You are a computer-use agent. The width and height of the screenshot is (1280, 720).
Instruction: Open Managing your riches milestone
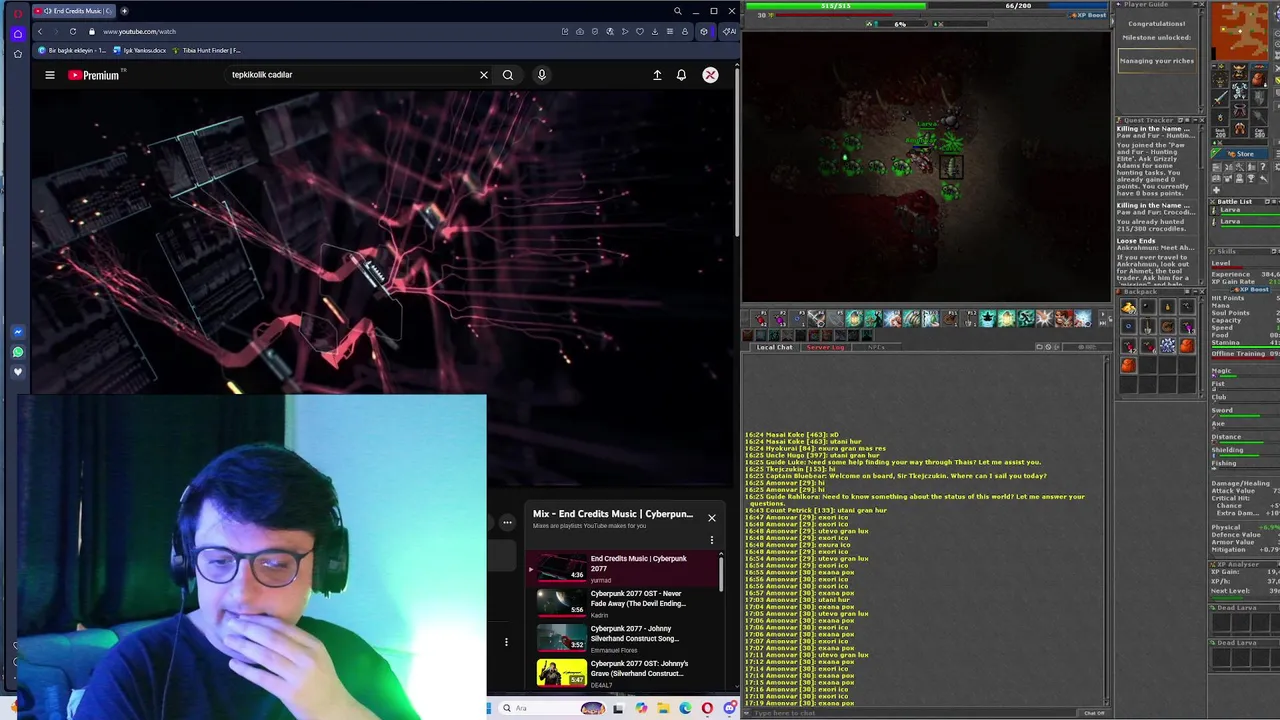pos(1156,60)
